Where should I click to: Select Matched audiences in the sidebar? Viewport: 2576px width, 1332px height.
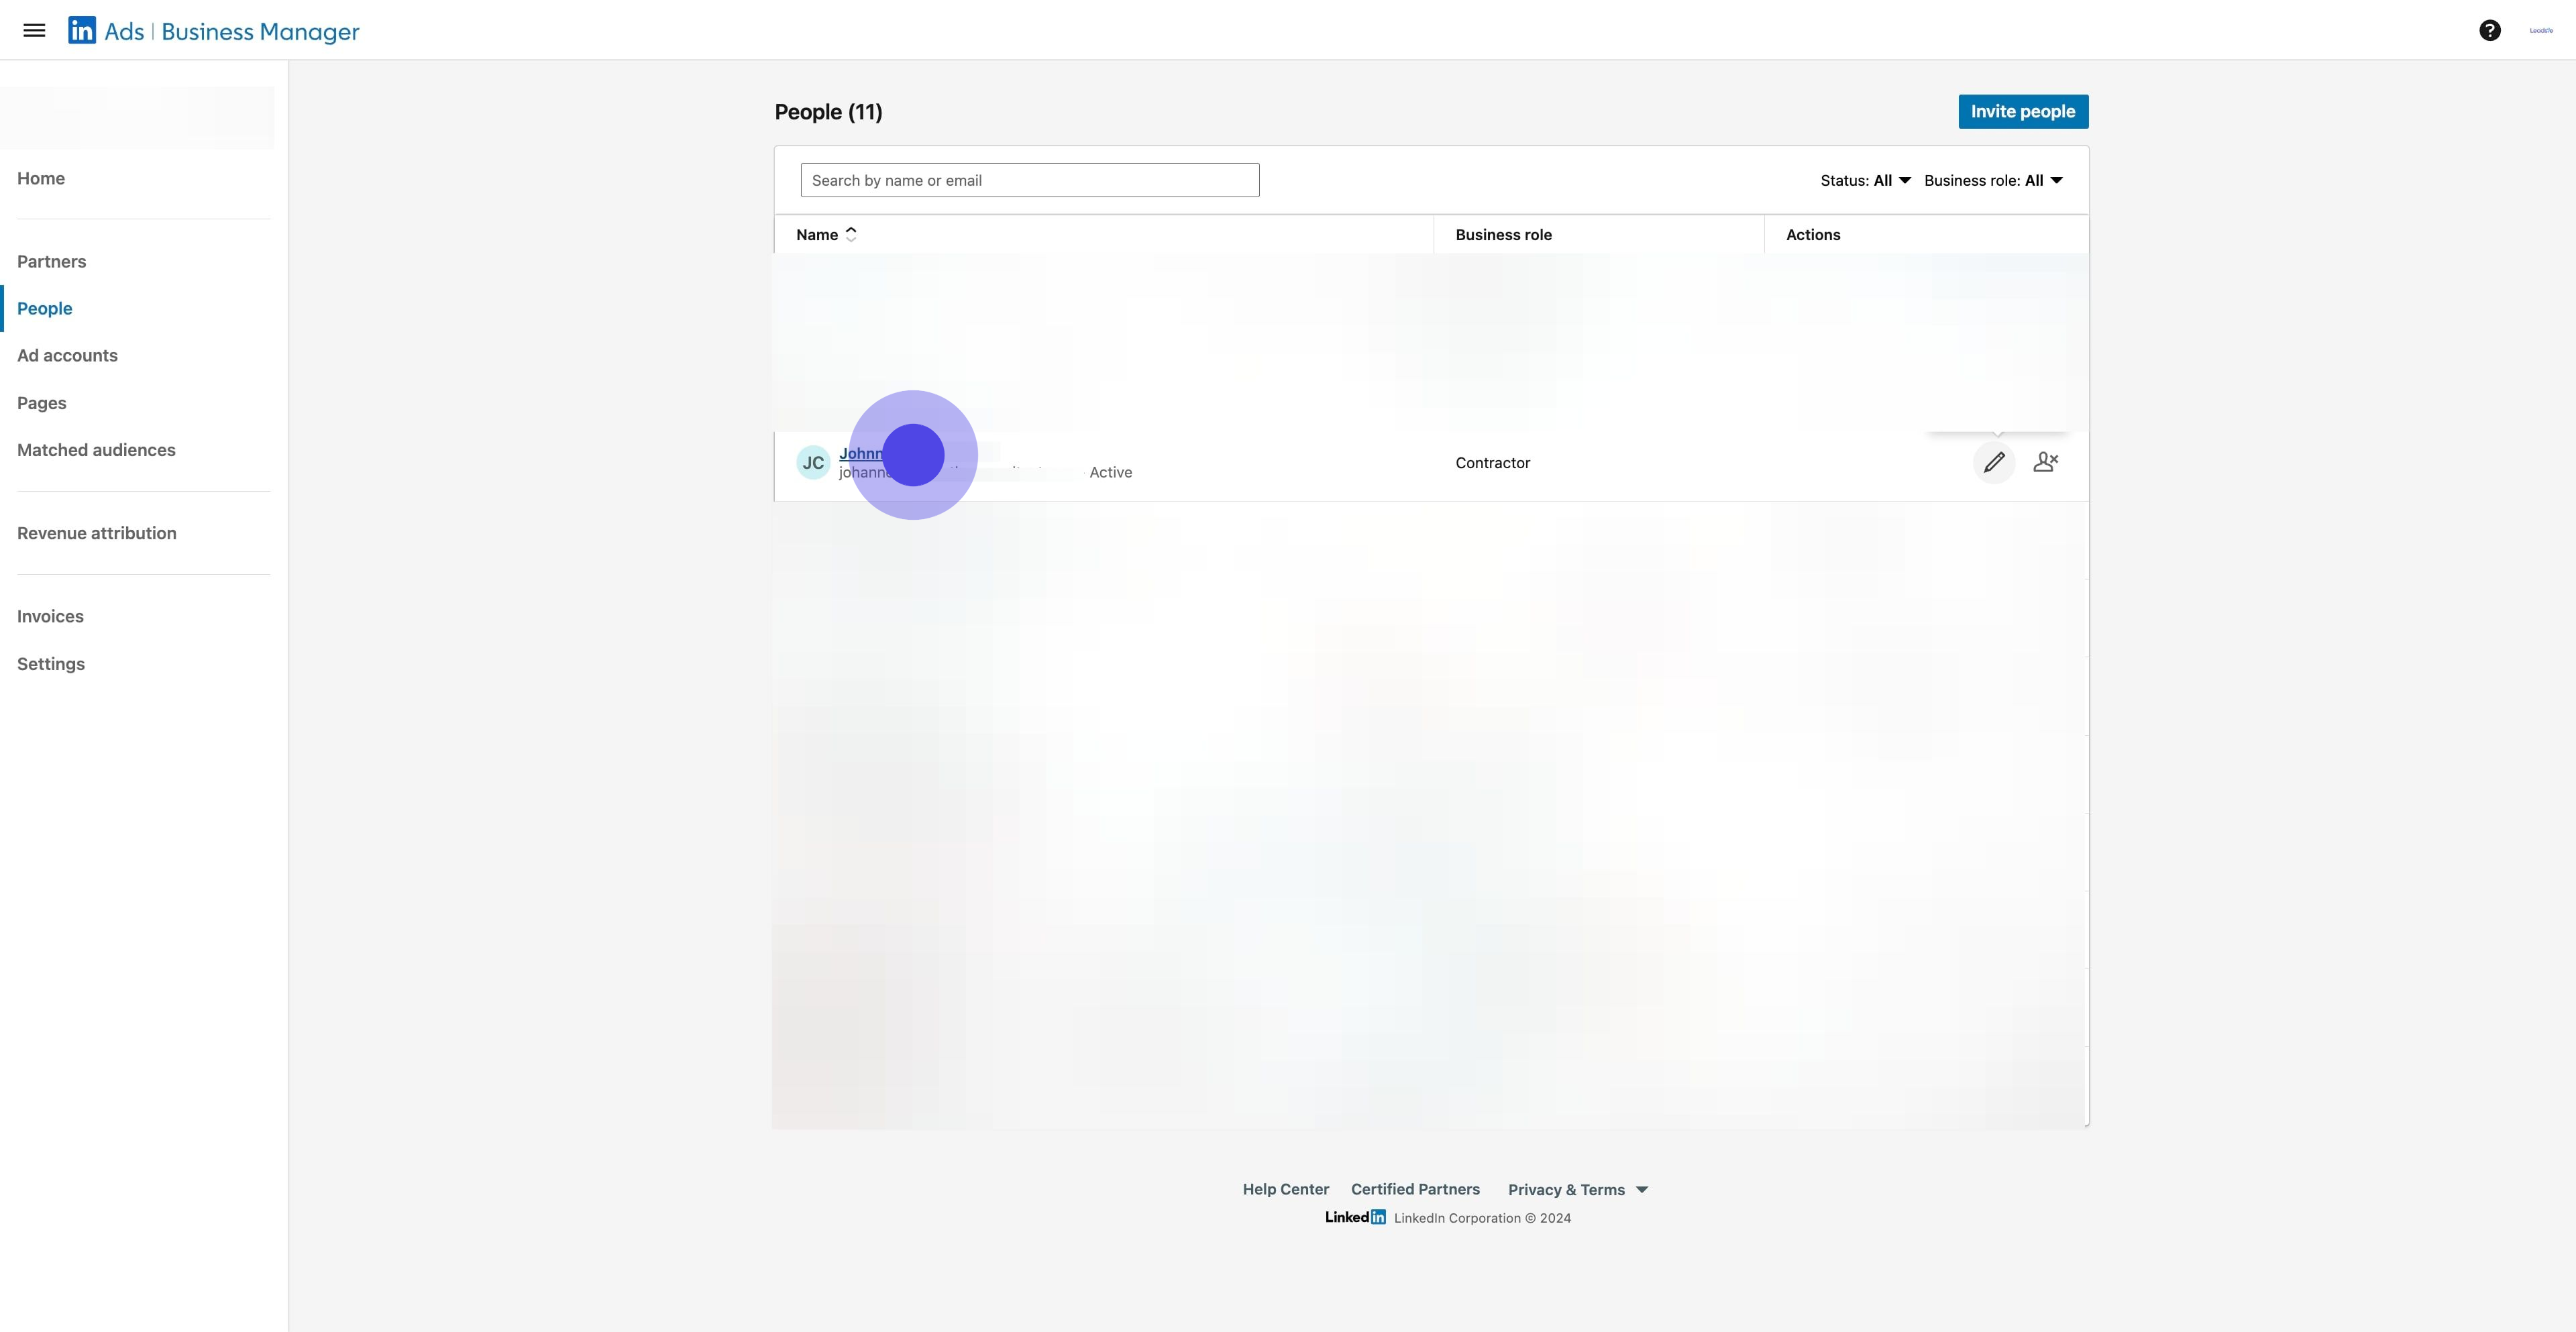96,450
